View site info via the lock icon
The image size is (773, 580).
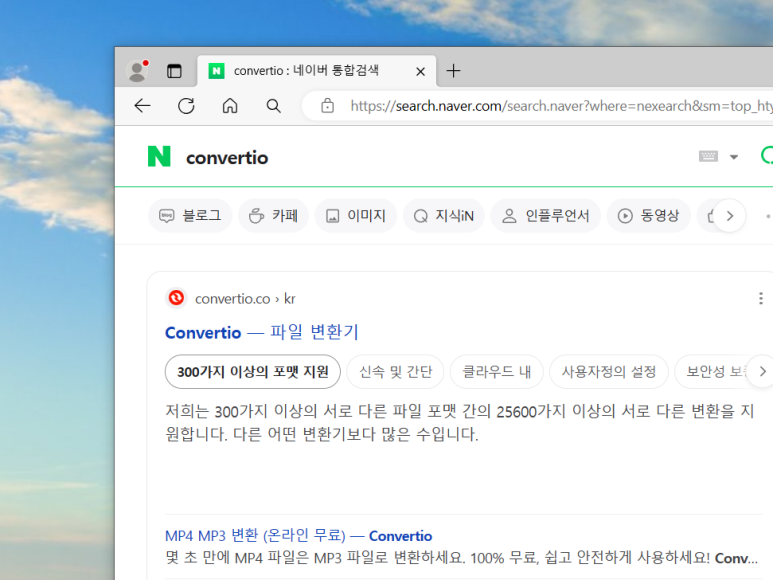point(327,106)
